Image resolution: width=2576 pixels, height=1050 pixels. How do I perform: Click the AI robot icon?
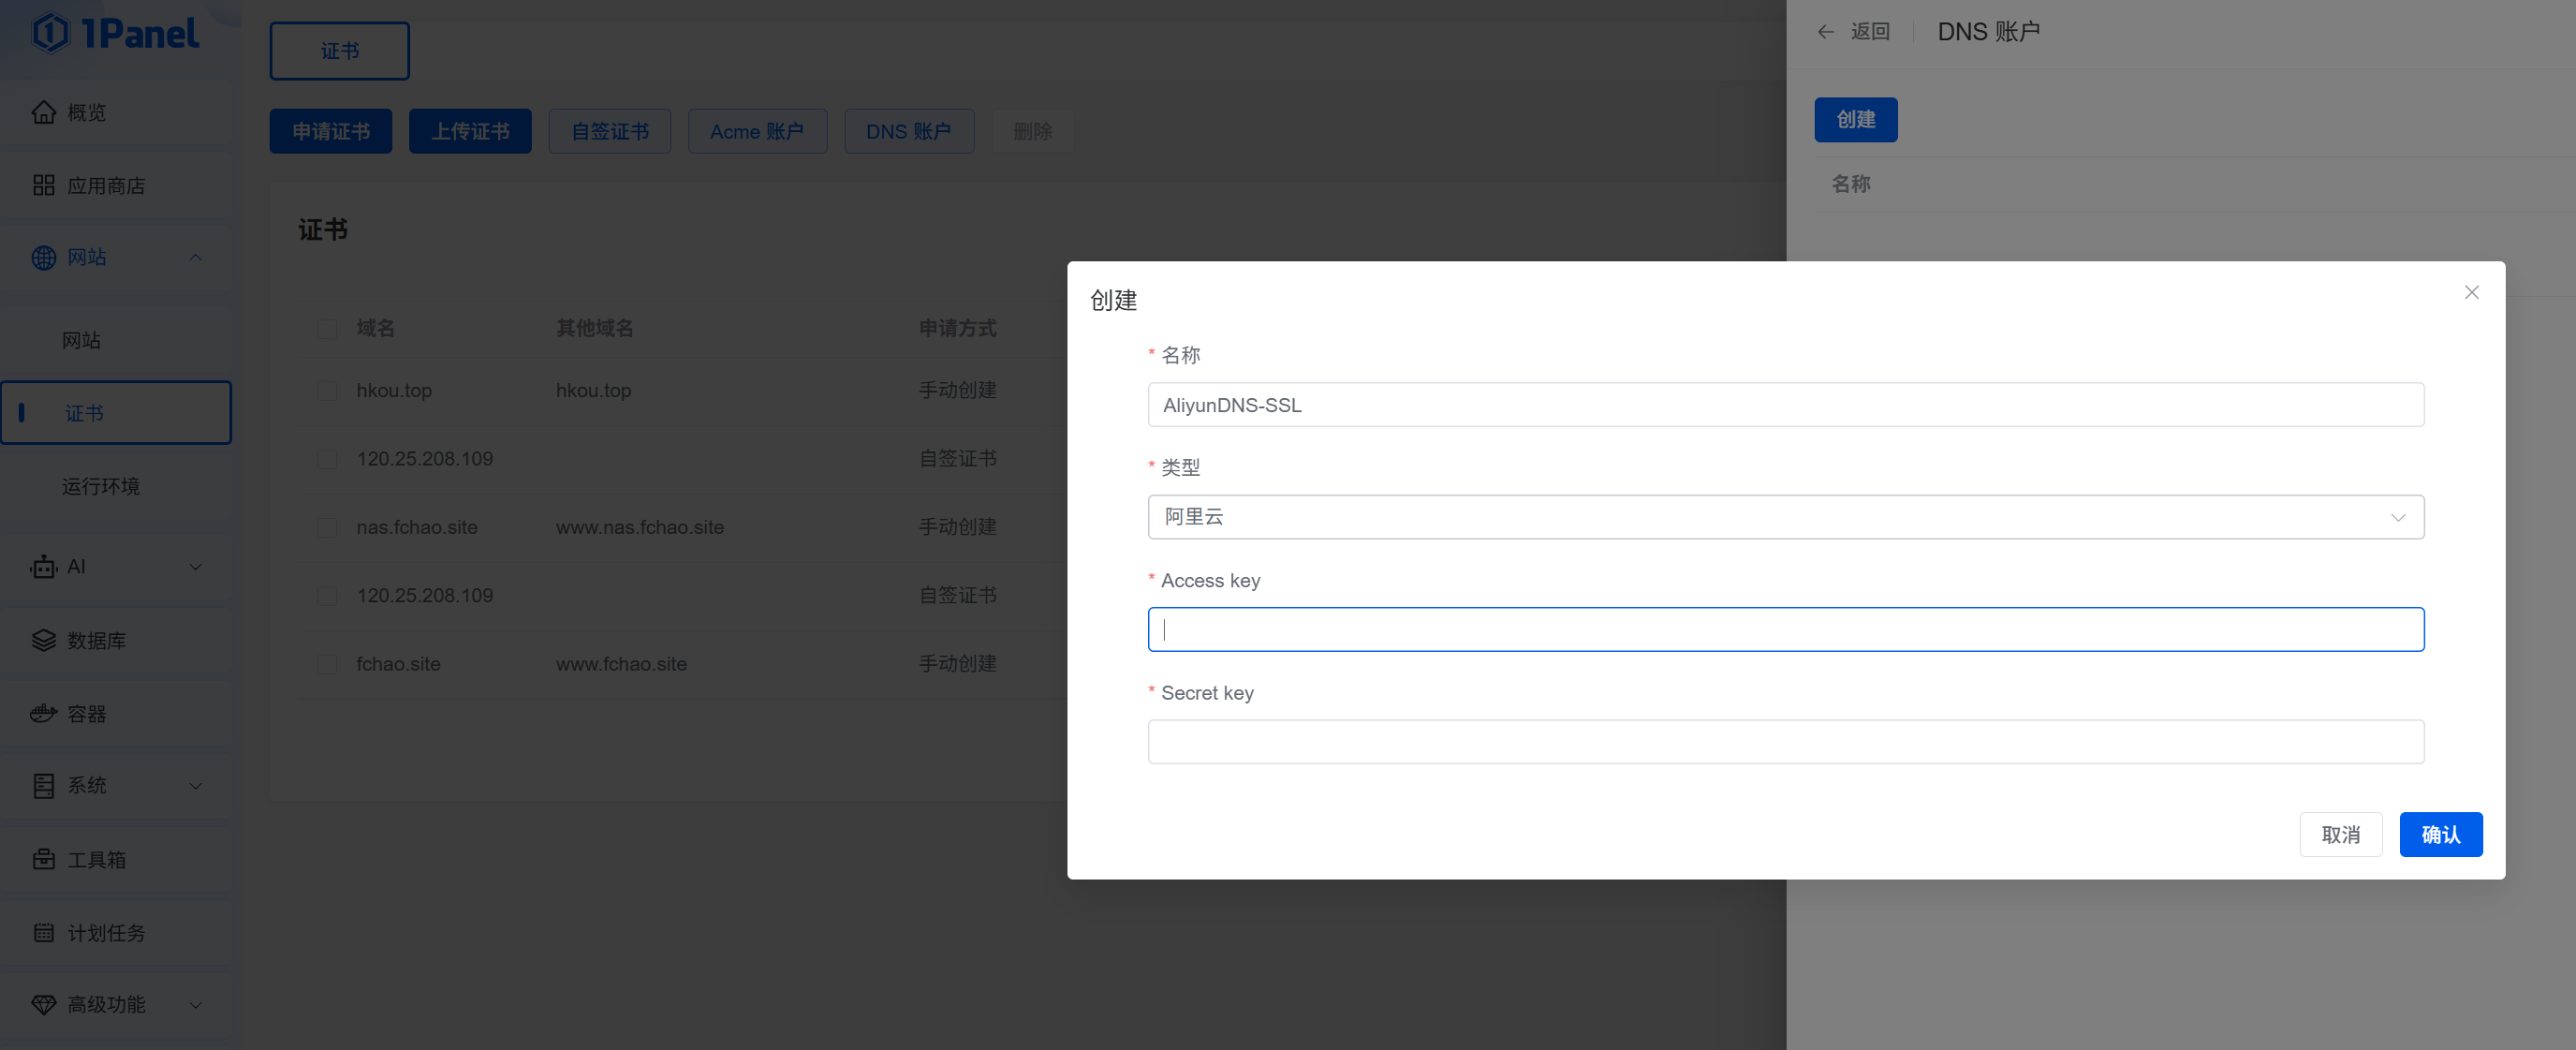43,567
